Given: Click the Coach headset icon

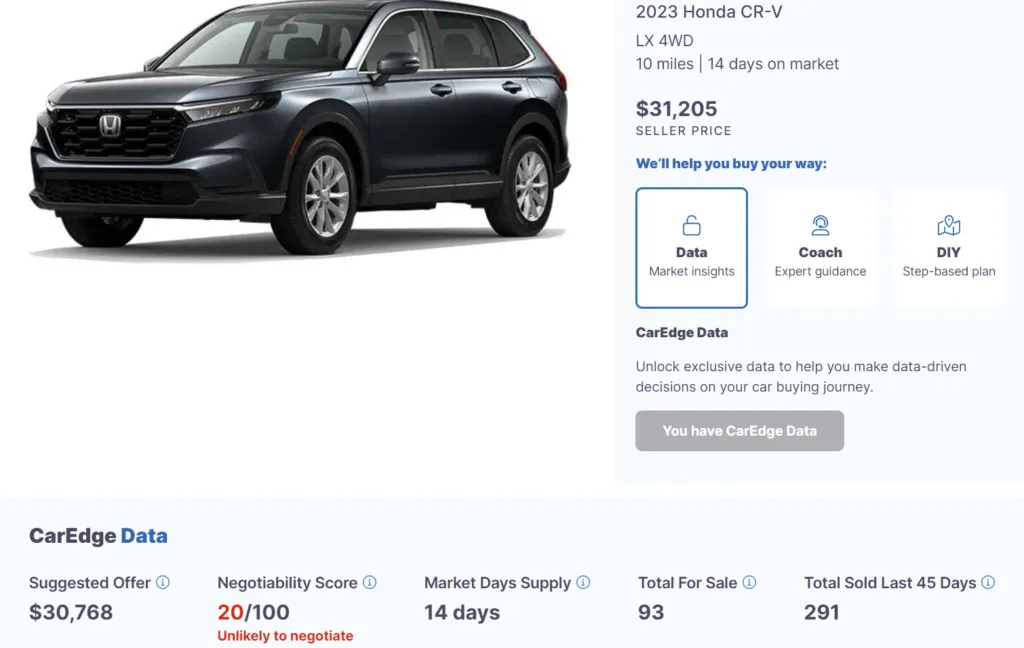Looking at the screenshot, I should (x=820, y=225).
